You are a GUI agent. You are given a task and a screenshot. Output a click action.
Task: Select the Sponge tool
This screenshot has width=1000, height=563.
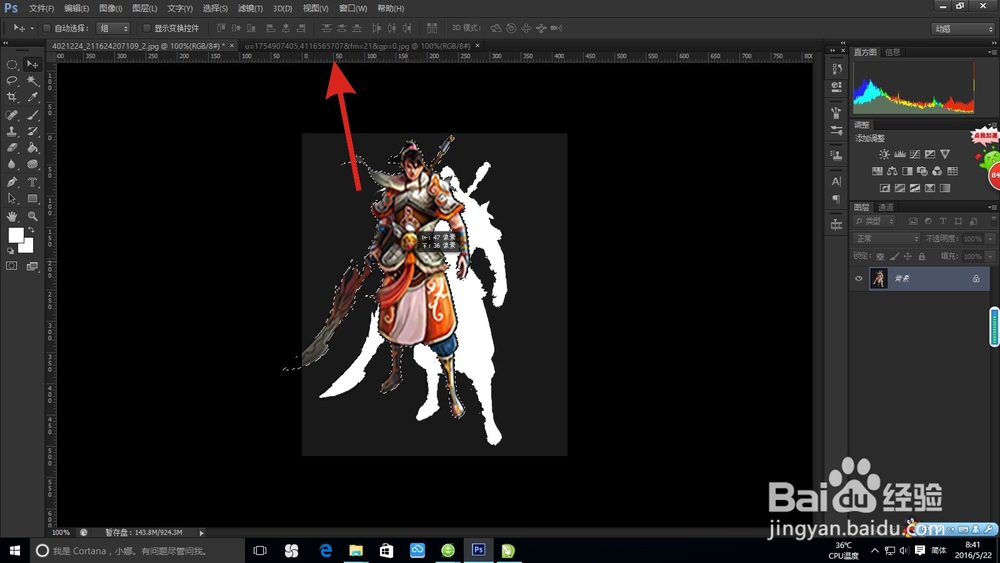tap(32, 164)
